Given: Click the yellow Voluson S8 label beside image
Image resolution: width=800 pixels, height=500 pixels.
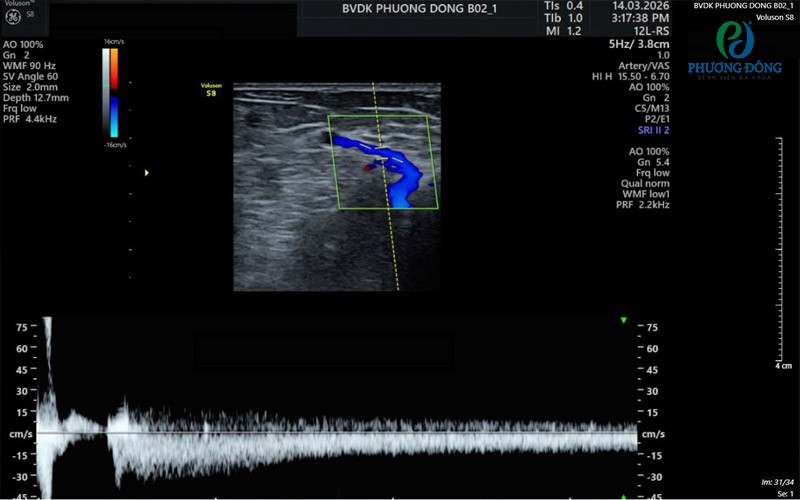Looking at the screenshot, I should click(x=210, y=90).
